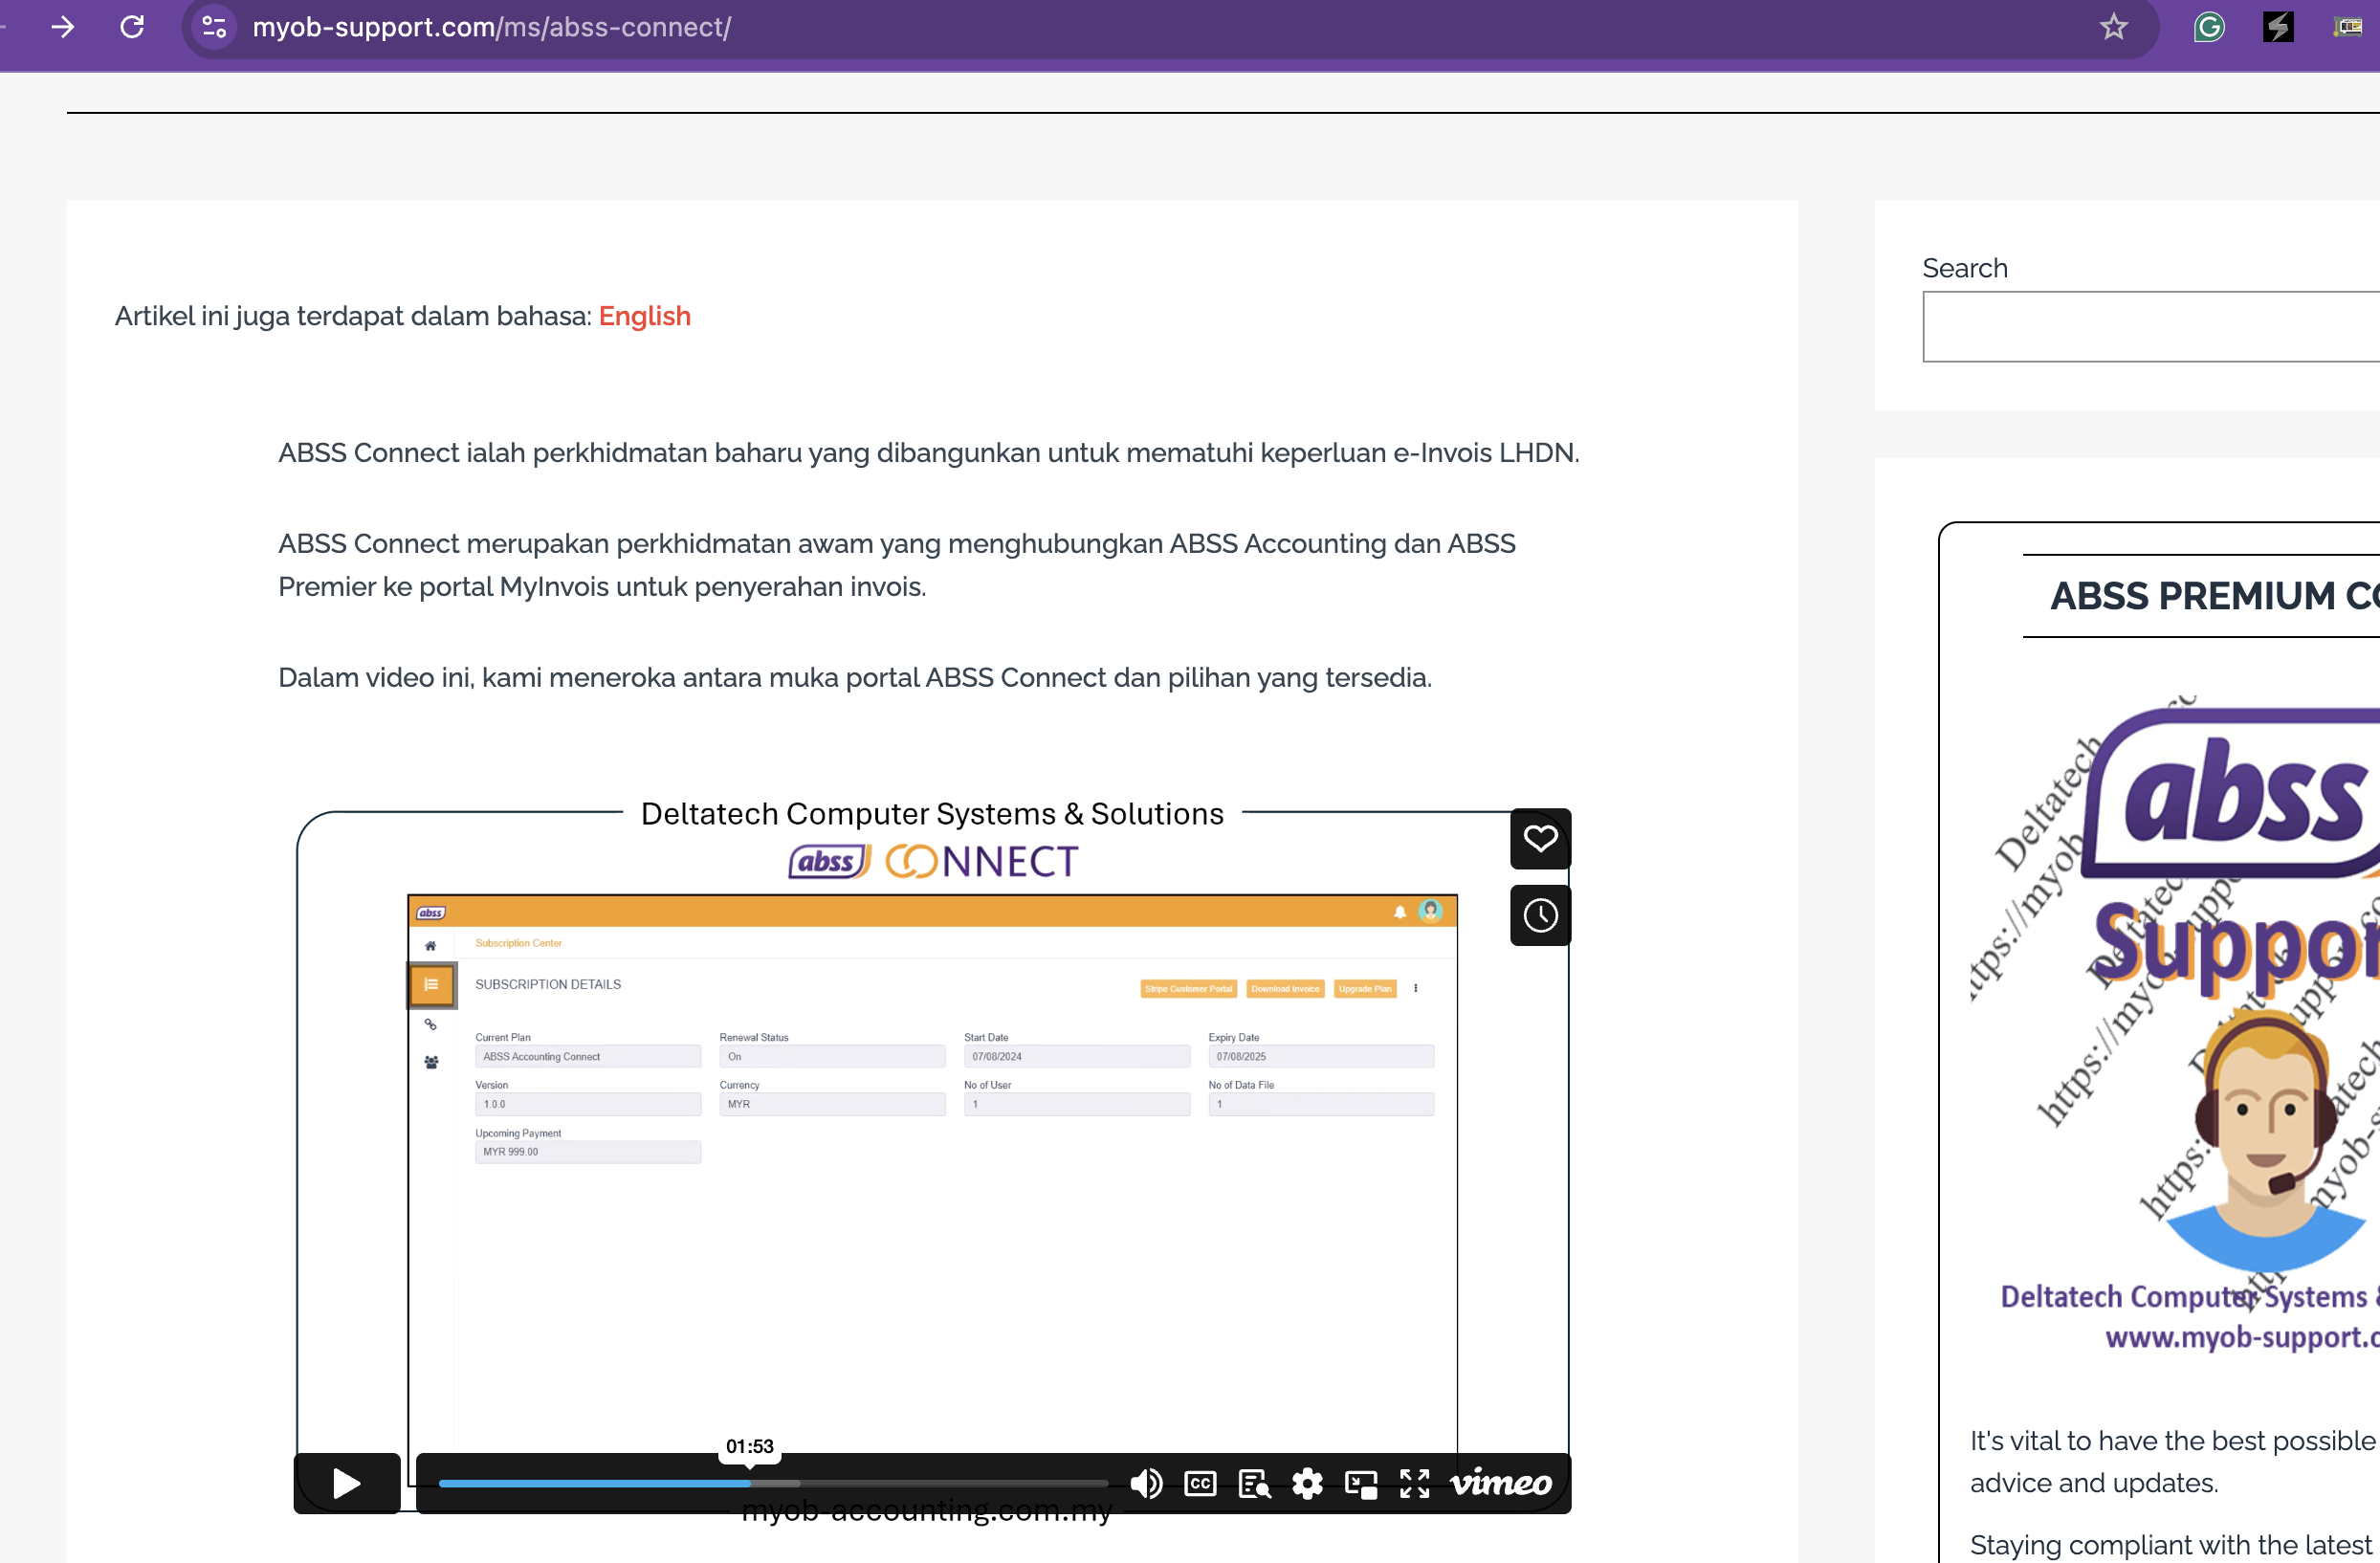Play the ABSS Connect video
Viewport: 2380px width, 1563px height.
pyautogui.click(x=346, y=1483)
